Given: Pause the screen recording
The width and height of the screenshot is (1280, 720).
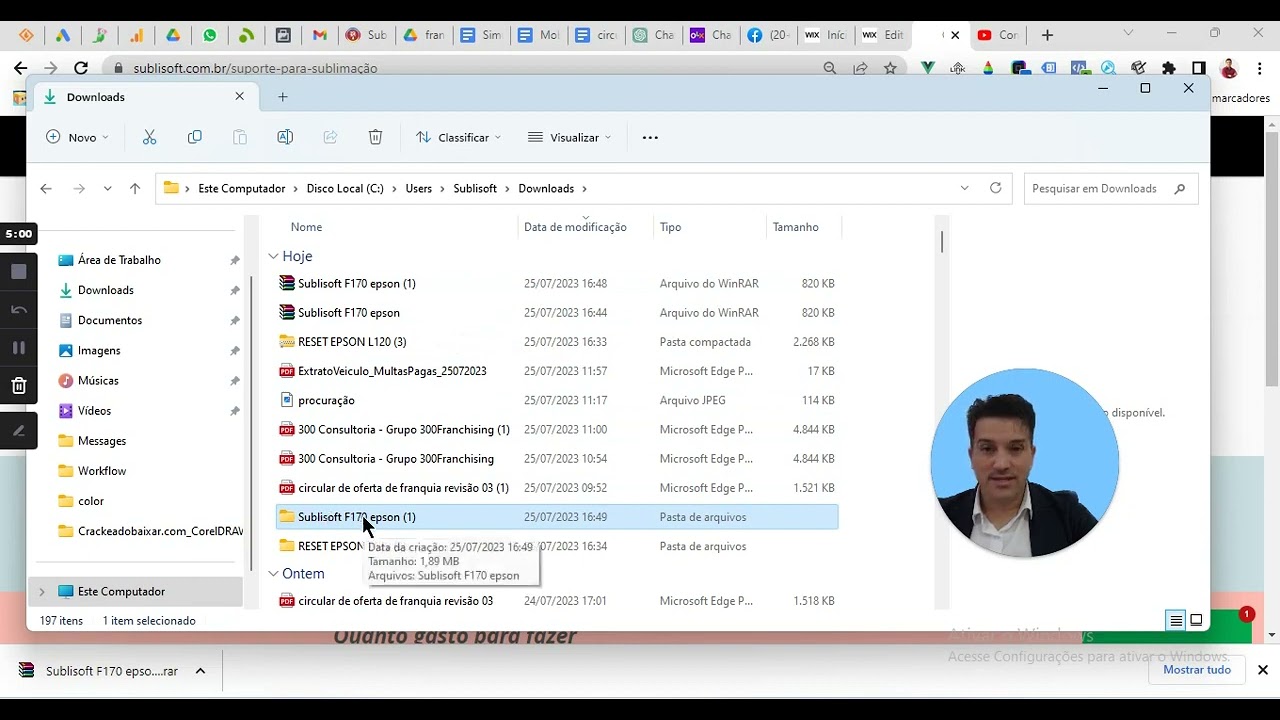Looking at the screenshot, I should click(19, 347).
